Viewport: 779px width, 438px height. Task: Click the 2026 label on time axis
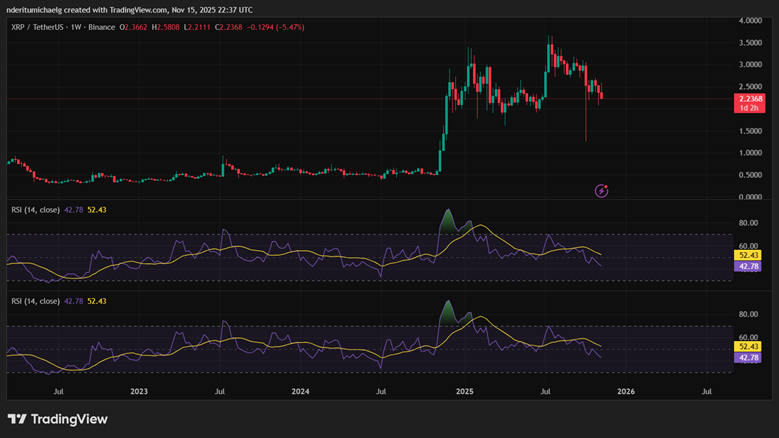pos(624,392)
